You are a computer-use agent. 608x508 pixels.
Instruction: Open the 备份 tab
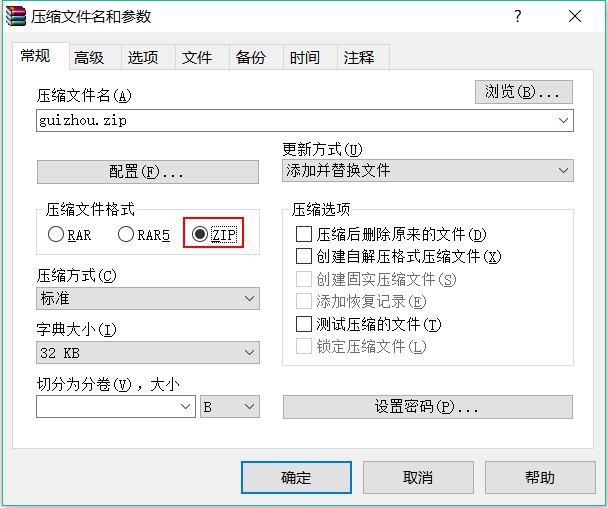pos(250,58)
